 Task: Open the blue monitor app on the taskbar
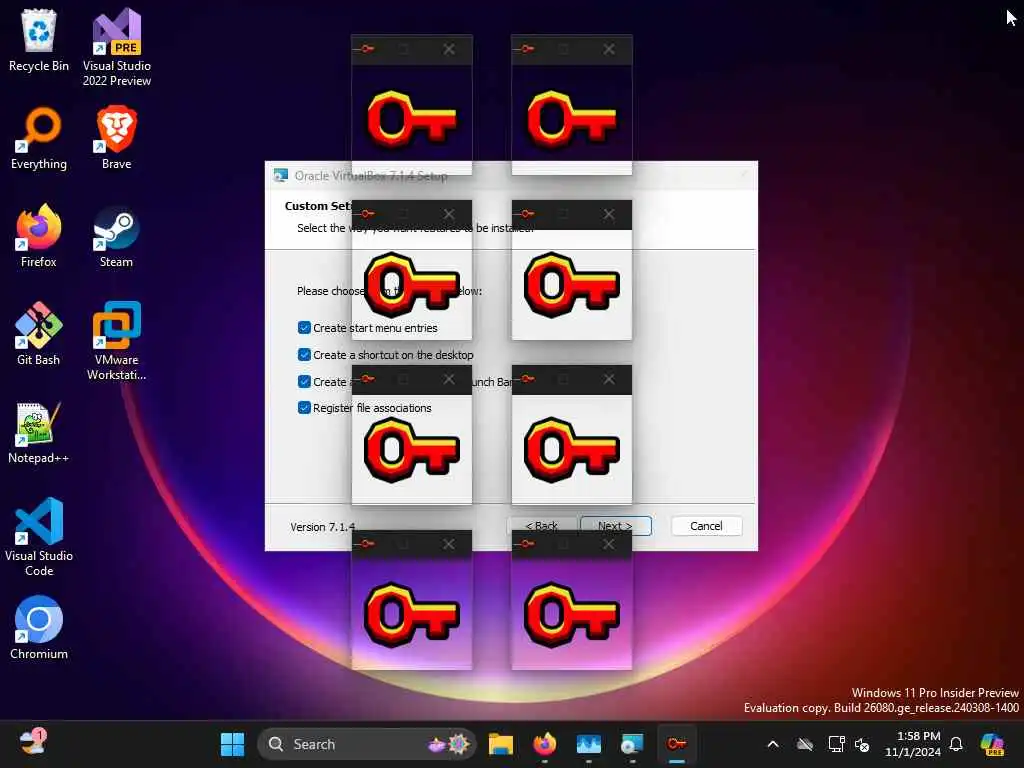[x=588, y=744]
